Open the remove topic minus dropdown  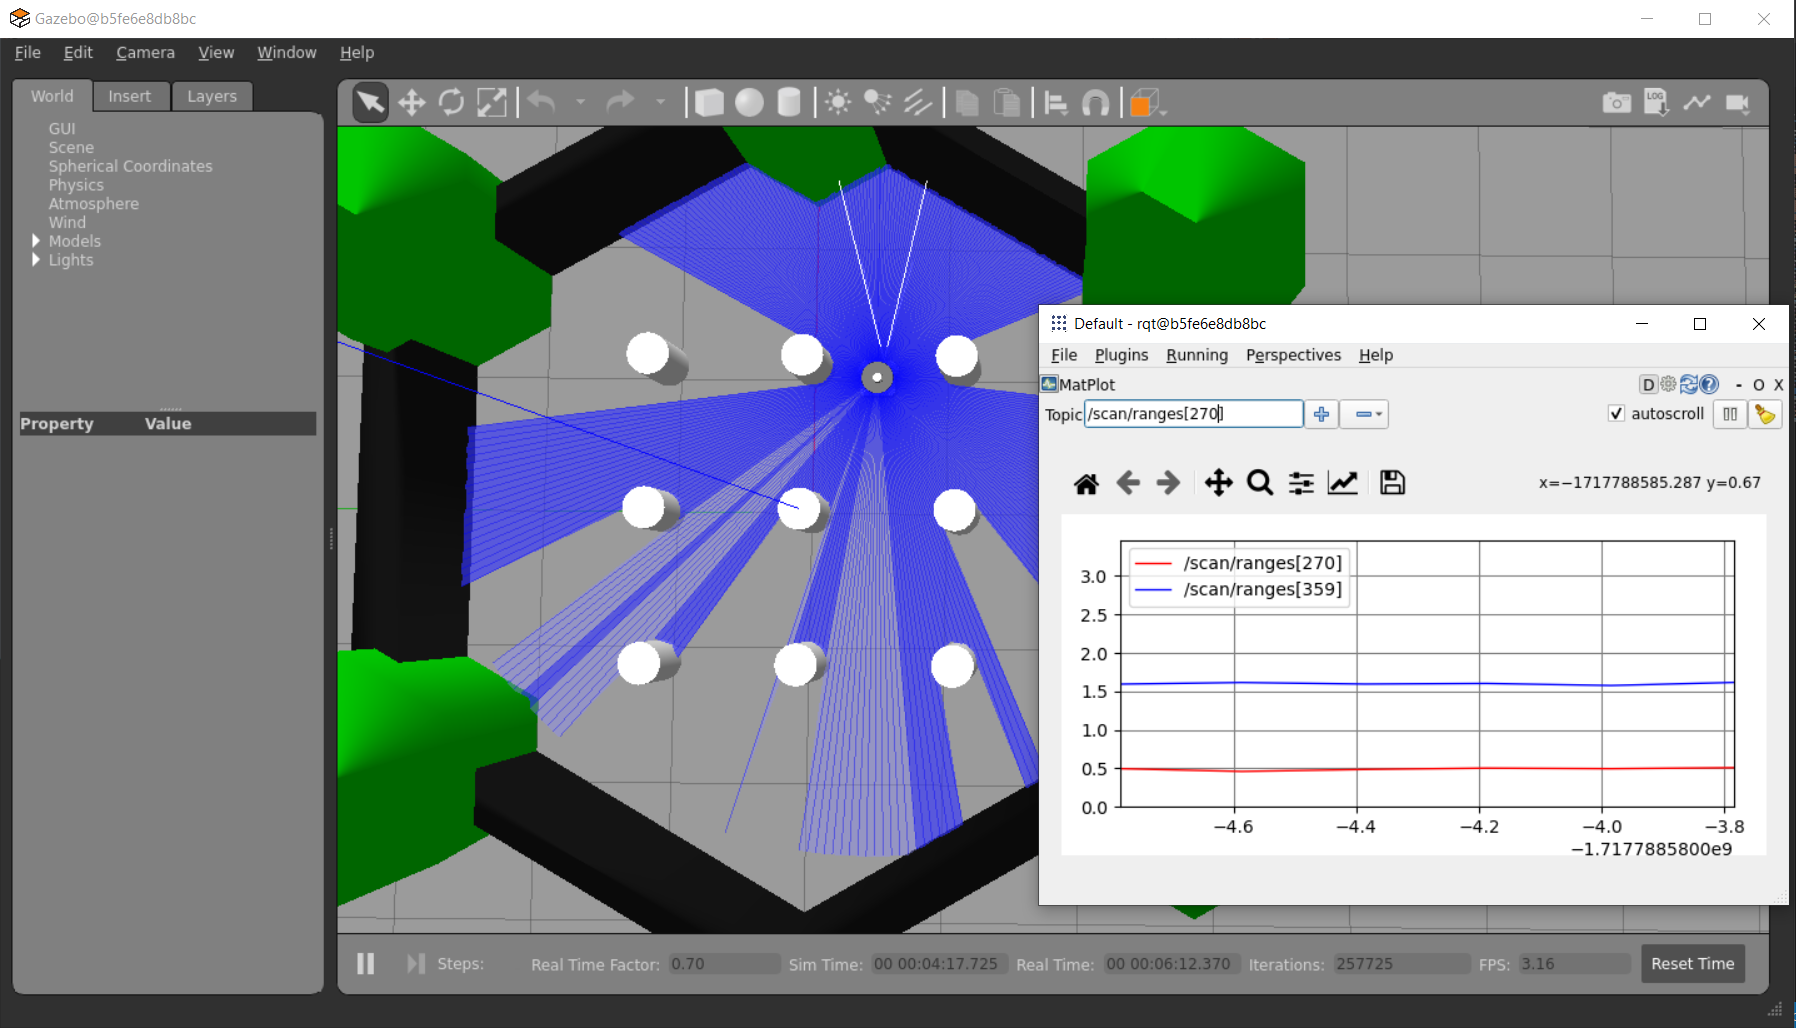coord(1364,414)
